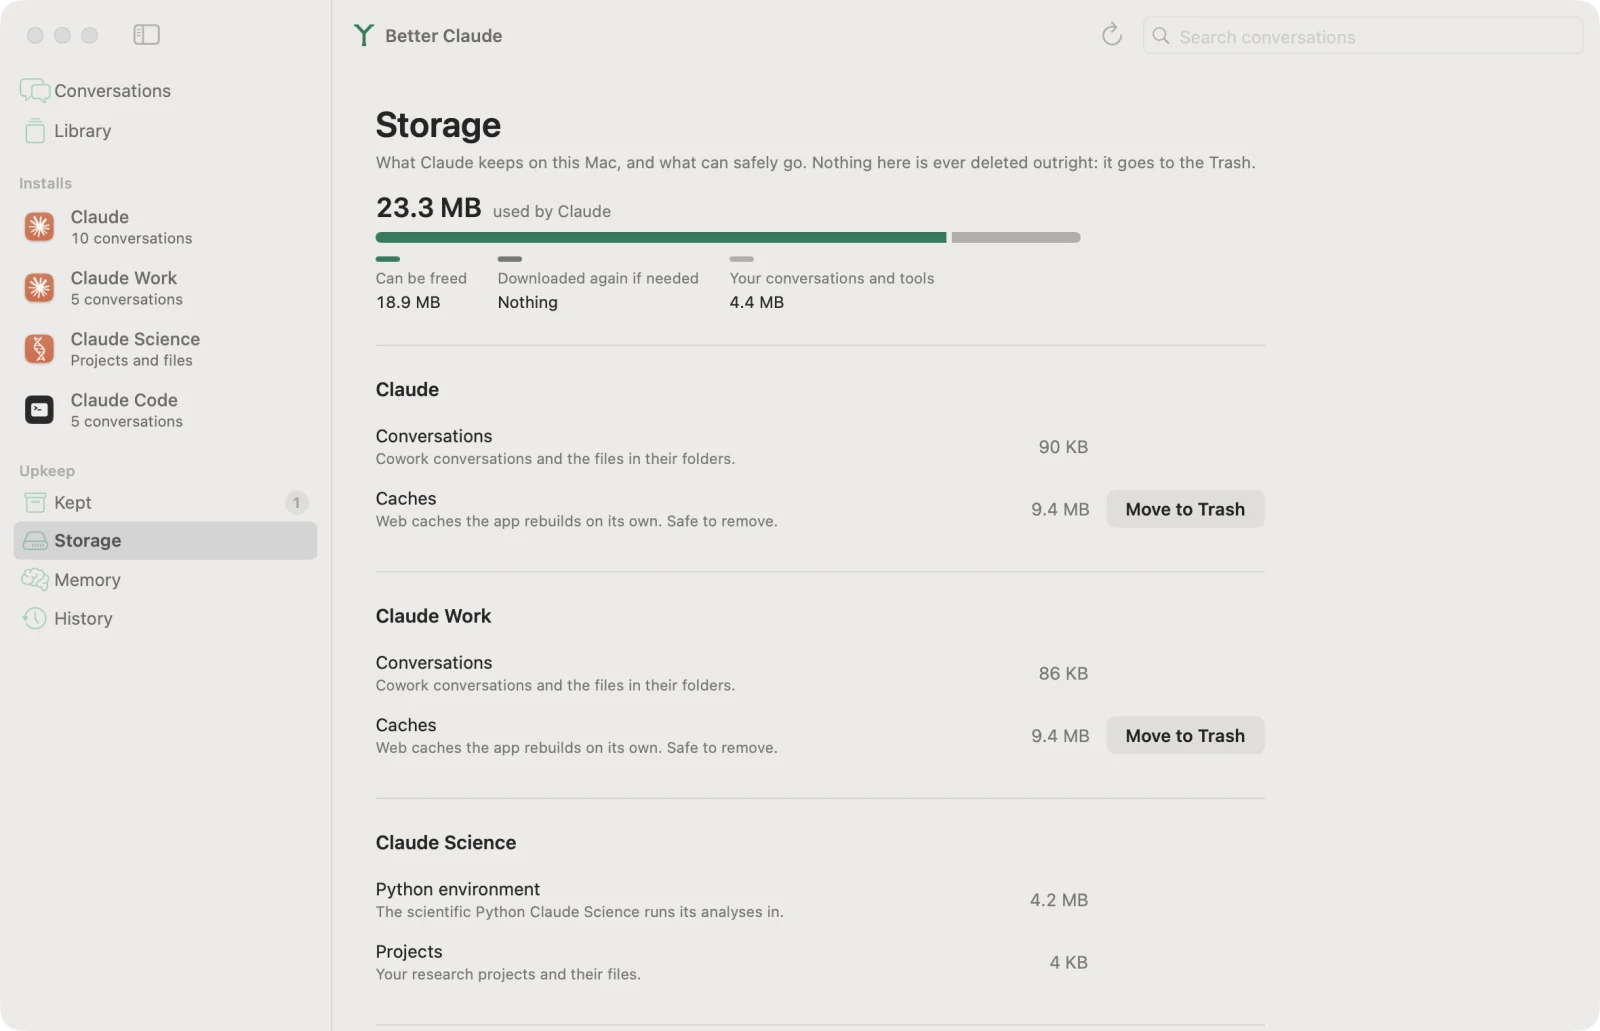Screen dimensions: 1600x1031
Task: Click the 23.3 MB total value
Action: (428, 208)
